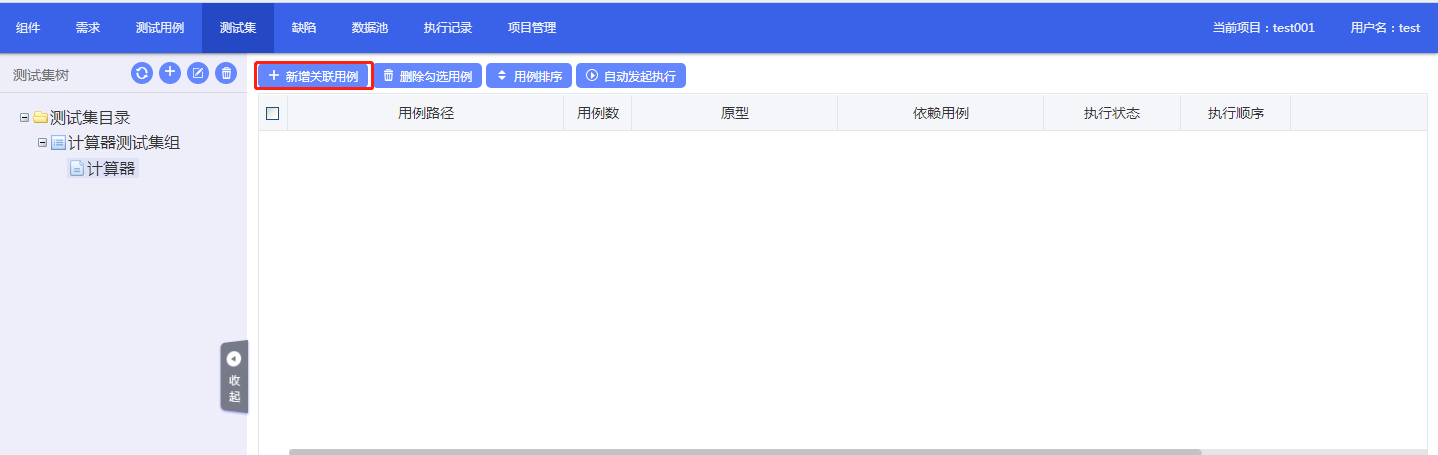Open the 项目管理 tab
The height and width of the screenshot is (455, 1438).
tap(531, 28)
